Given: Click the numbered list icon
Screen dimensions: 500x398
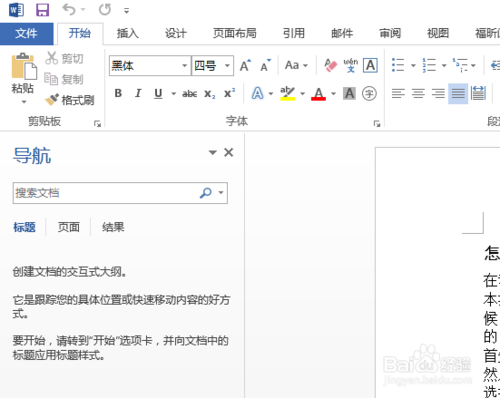Looking at the screenshot, I should pyautogui.click(x=429, y=65).
